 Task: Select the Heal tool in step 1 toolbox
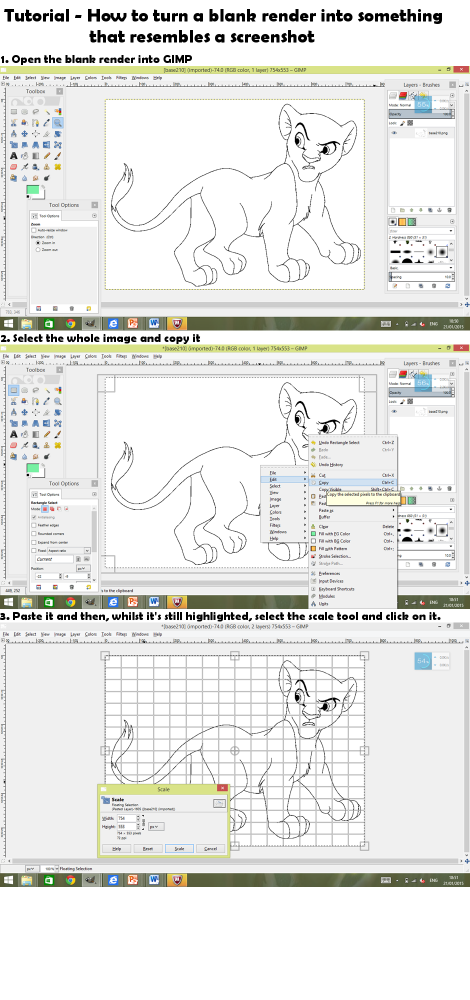57,167
